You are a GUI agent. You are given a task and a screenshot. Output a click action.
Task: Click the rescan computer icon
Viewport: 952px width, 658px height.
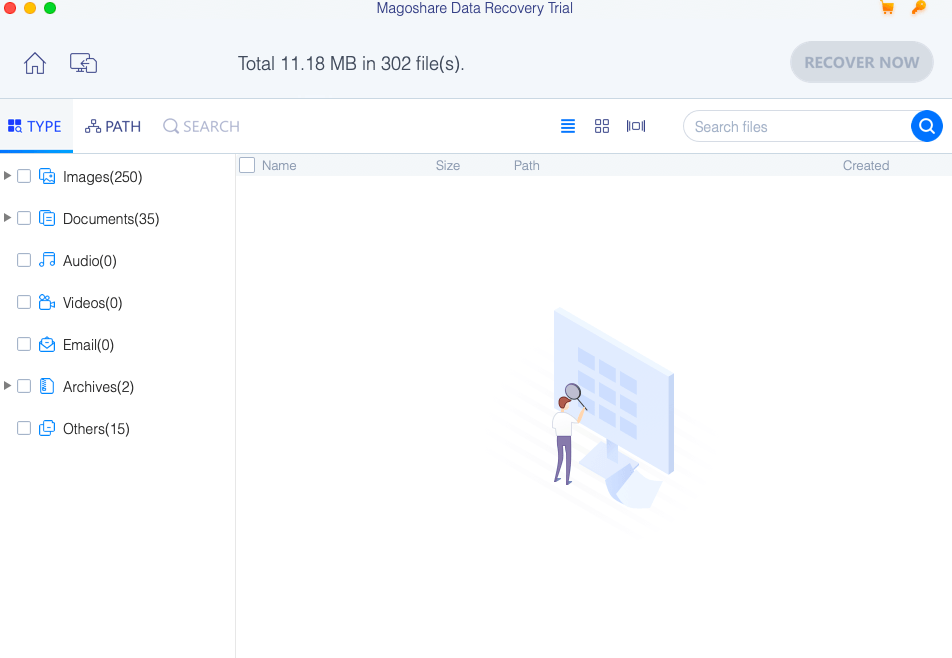pyautogui.click(x=83, y=63)
